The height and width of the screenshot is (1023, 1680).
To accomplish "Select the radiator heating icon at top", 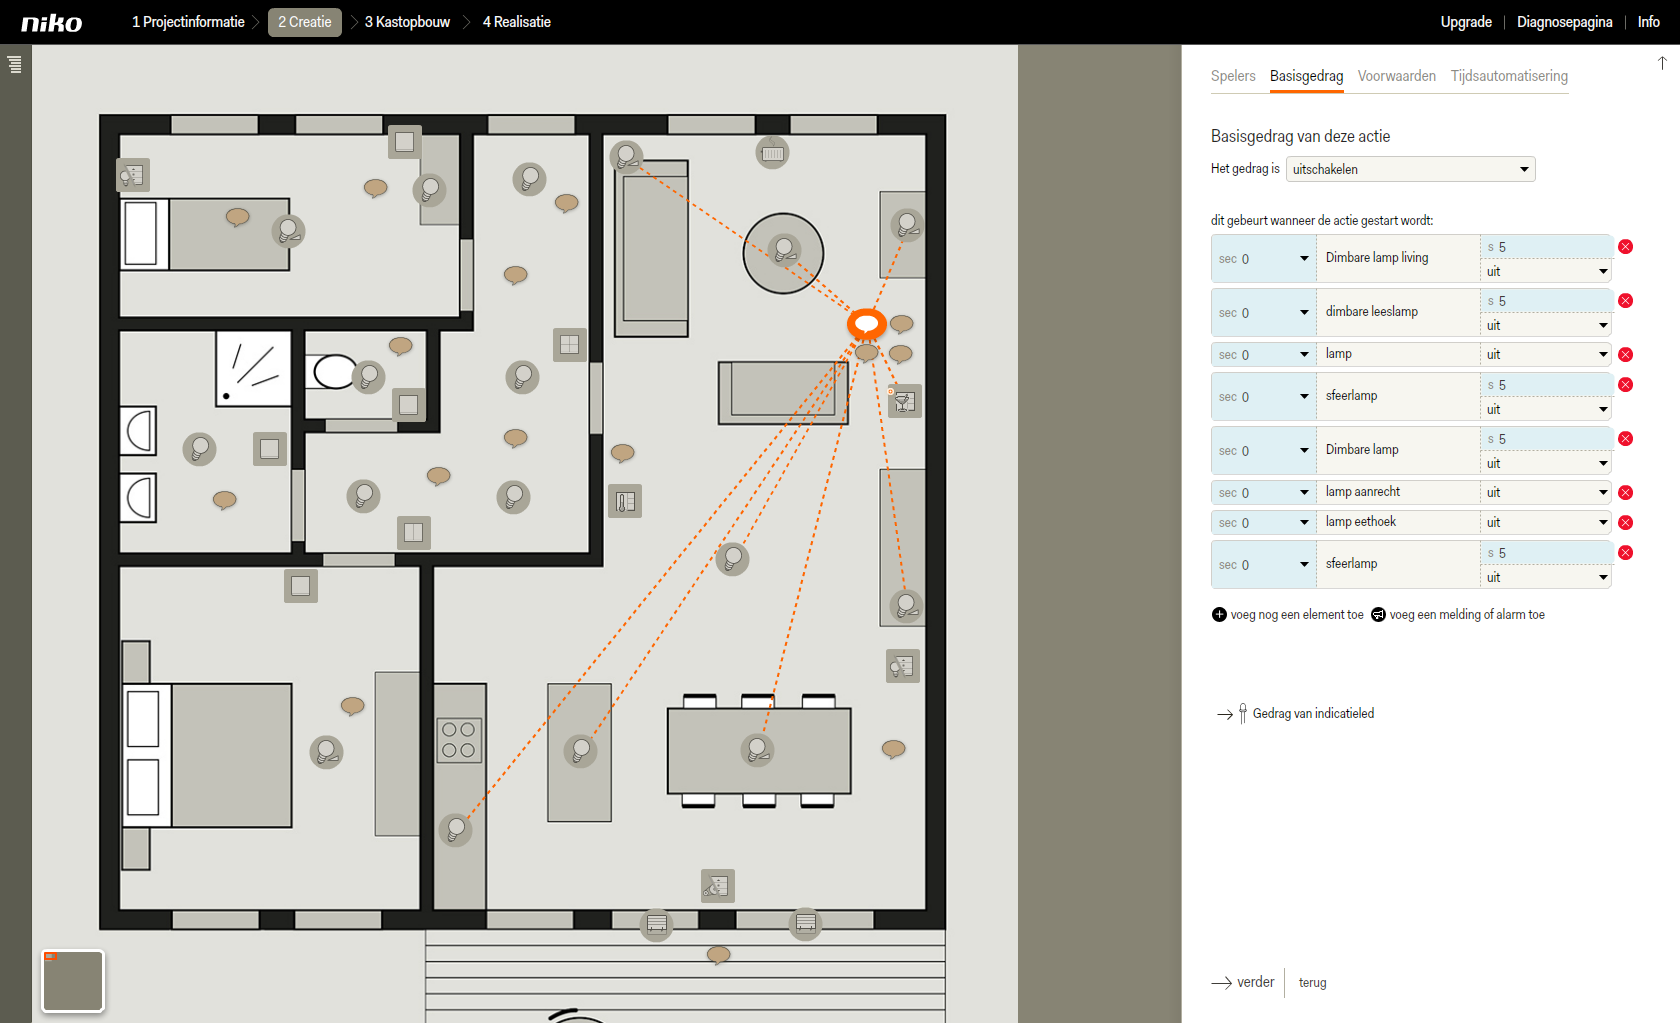I will [x=772, y=153].
